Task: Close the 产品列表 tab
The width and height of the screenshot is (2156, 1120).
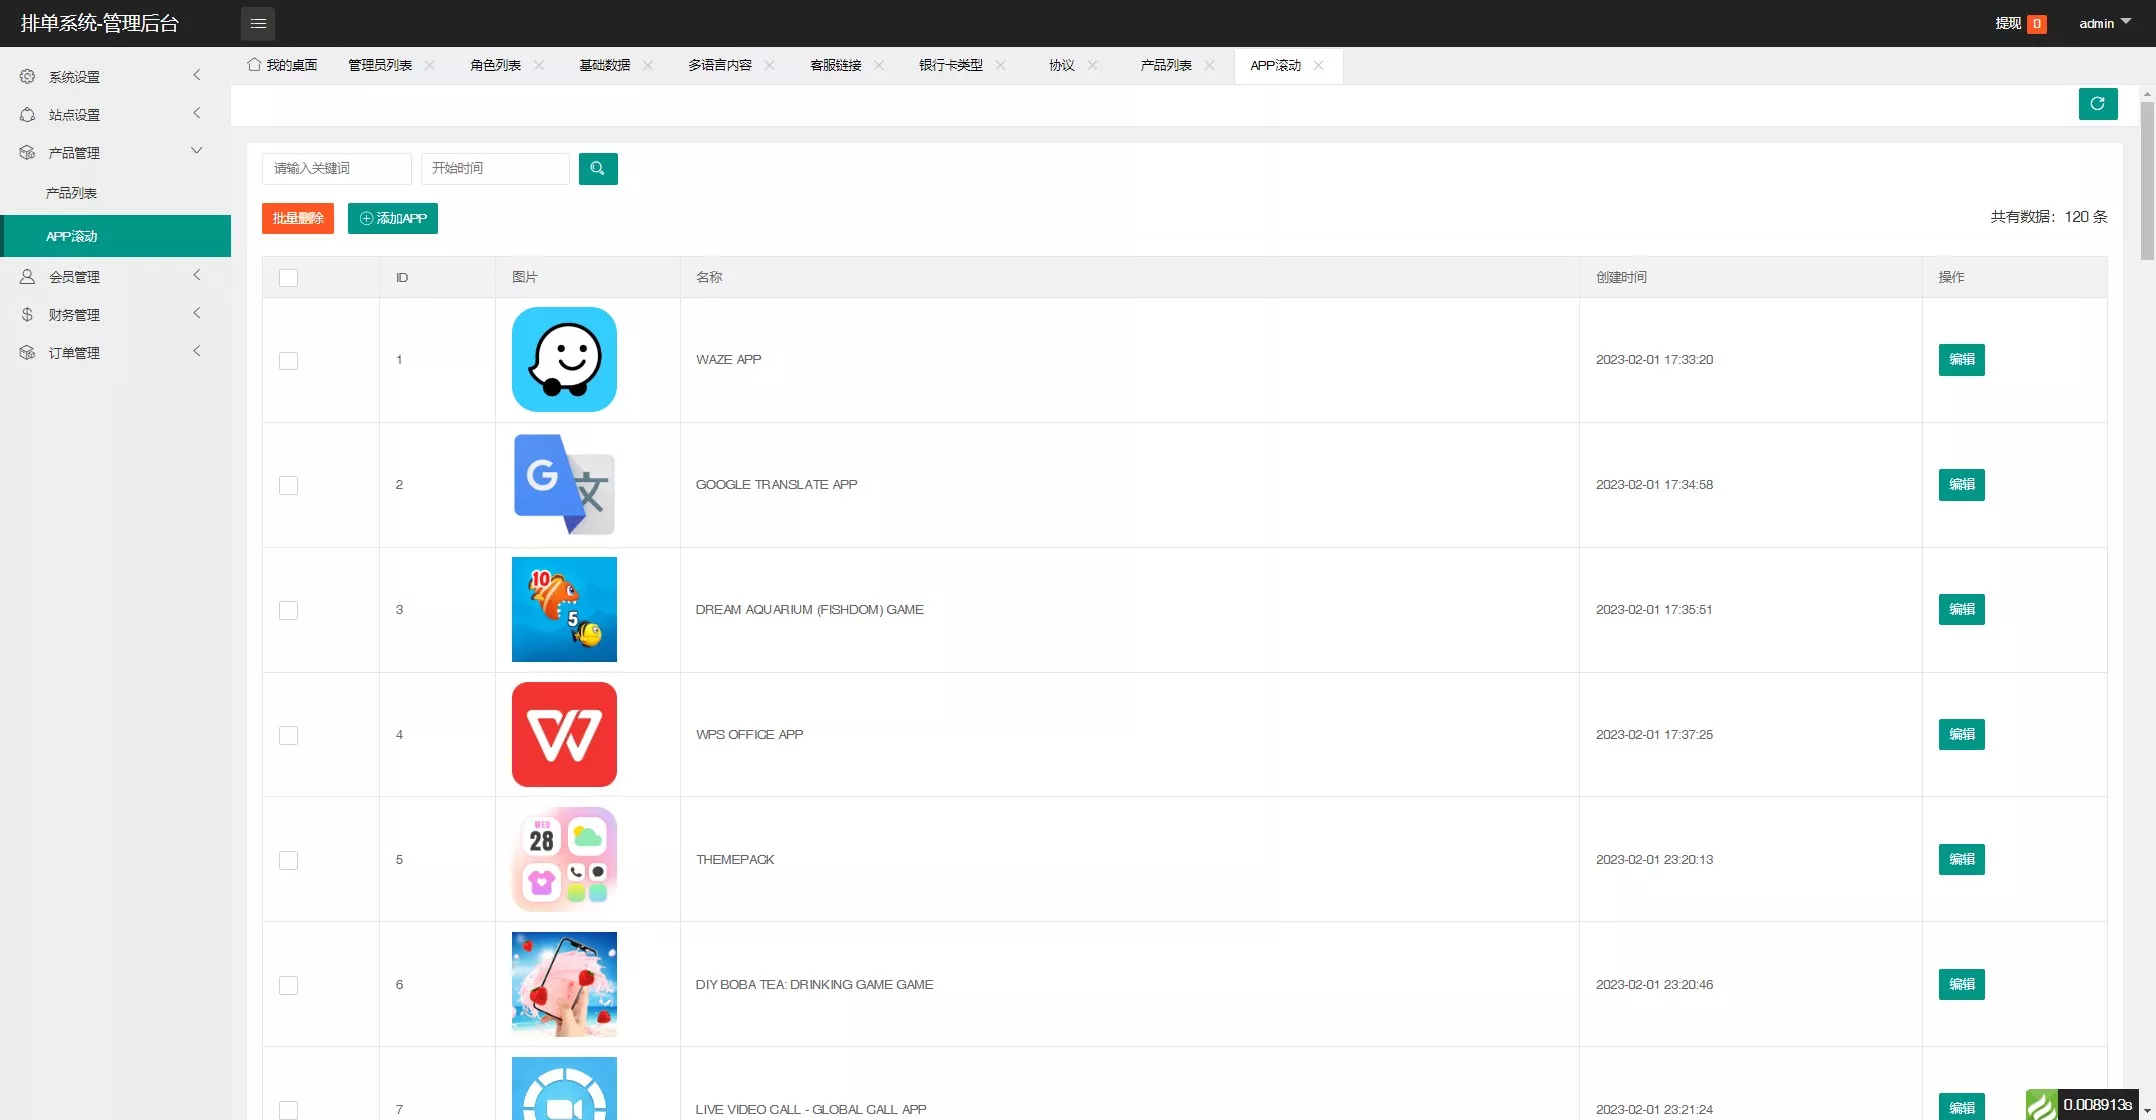Action: pyautogui.click(x=1210, y=65)
